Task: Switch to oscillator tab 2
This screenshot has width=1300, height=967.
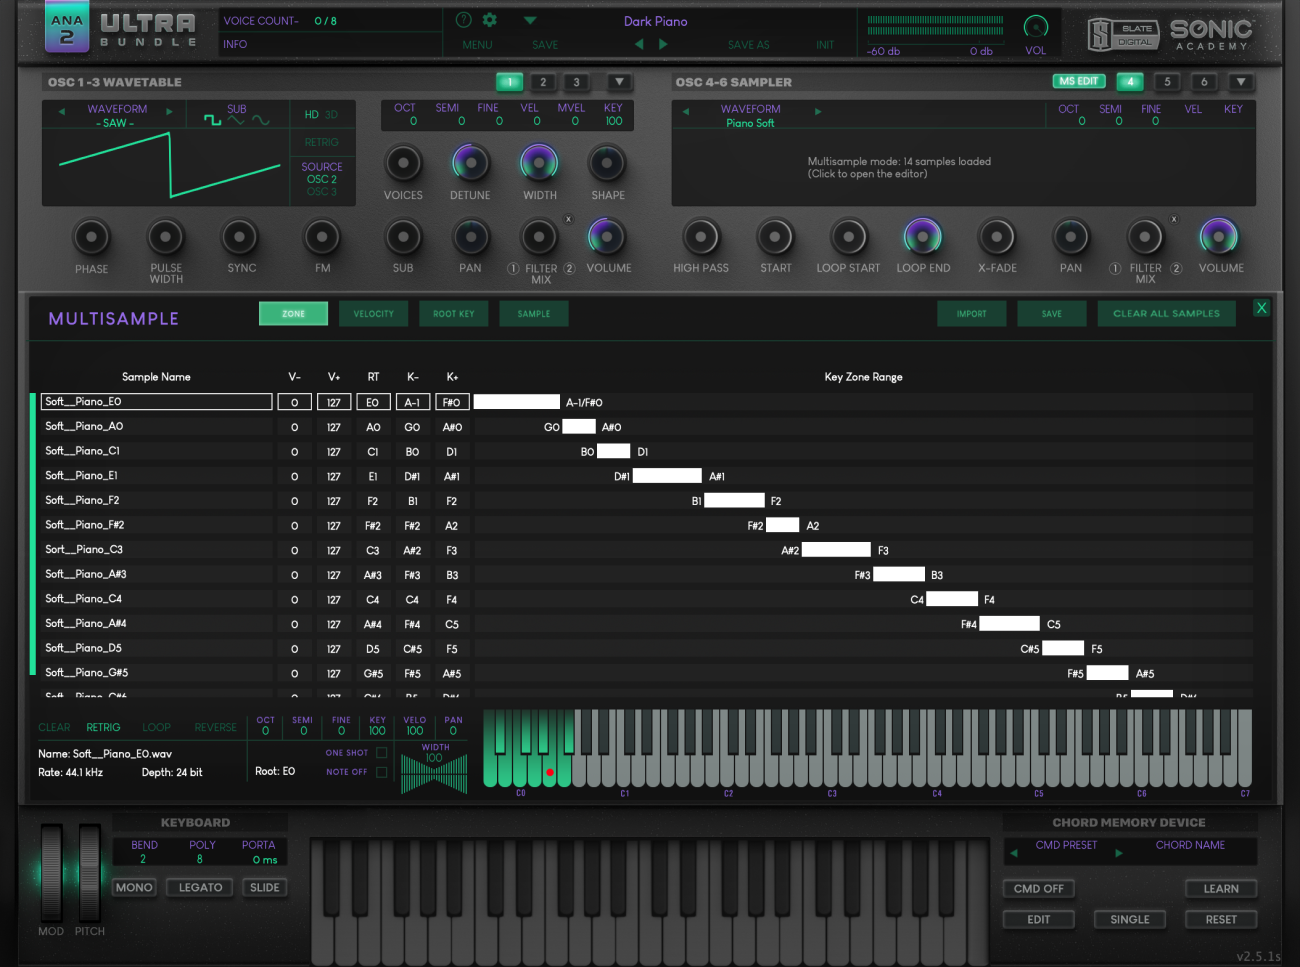Action: point(543,82)
